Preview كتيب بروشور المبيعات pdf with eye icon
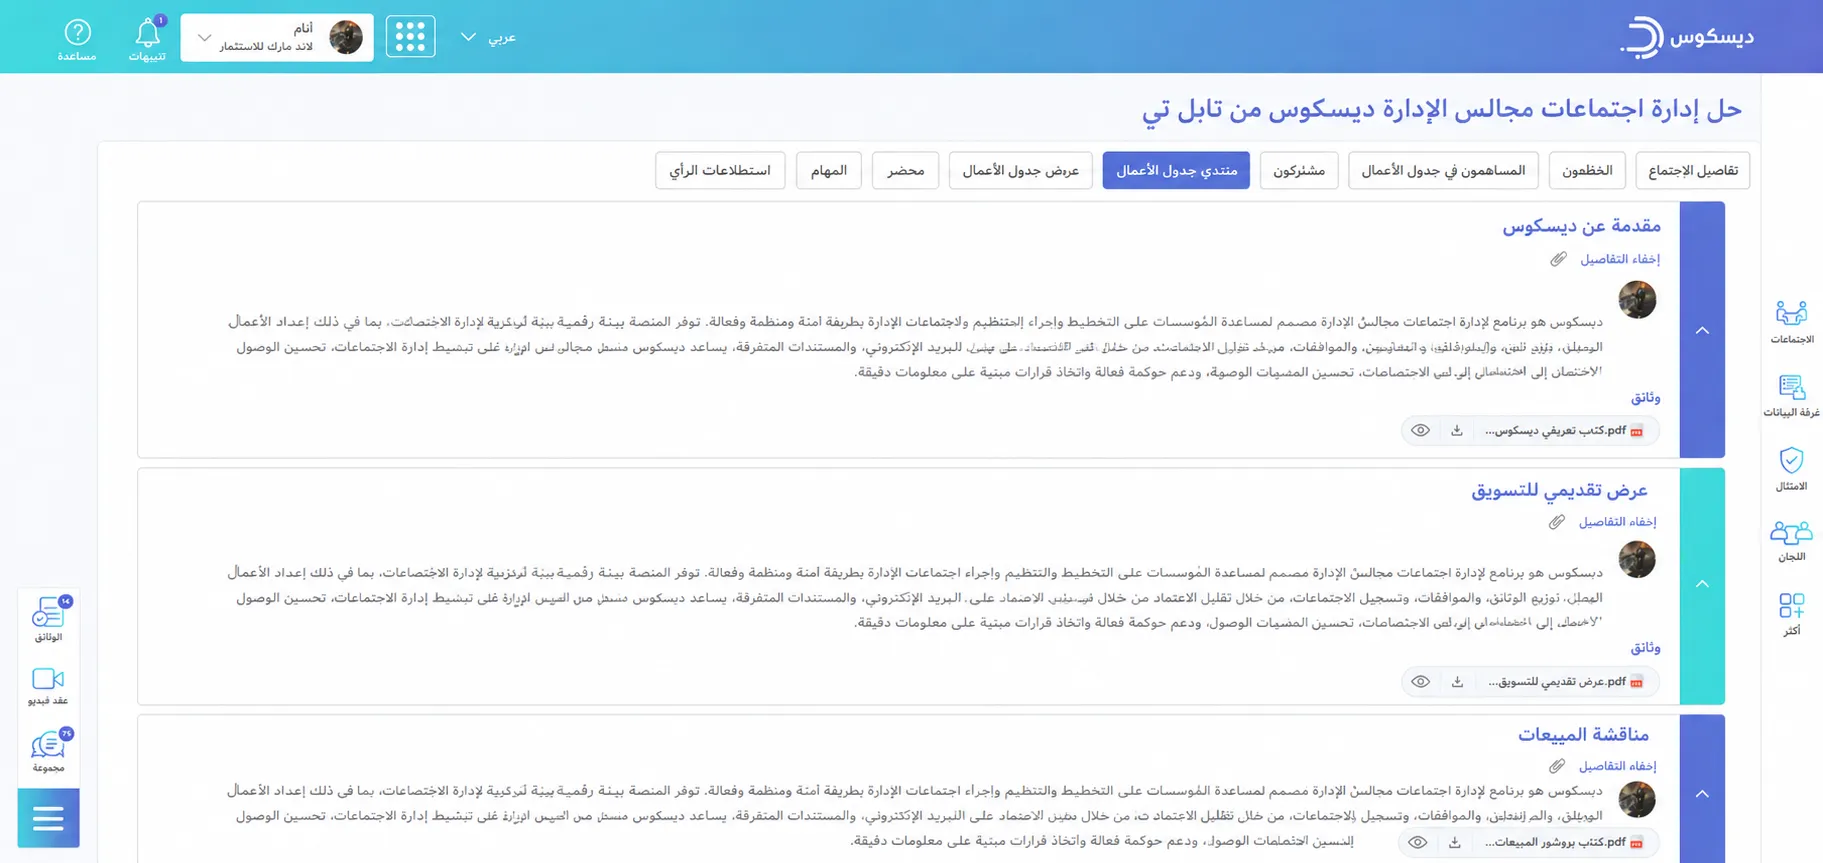The image size is (1823, 863). pyautogui.click(x=1418, y=842)
